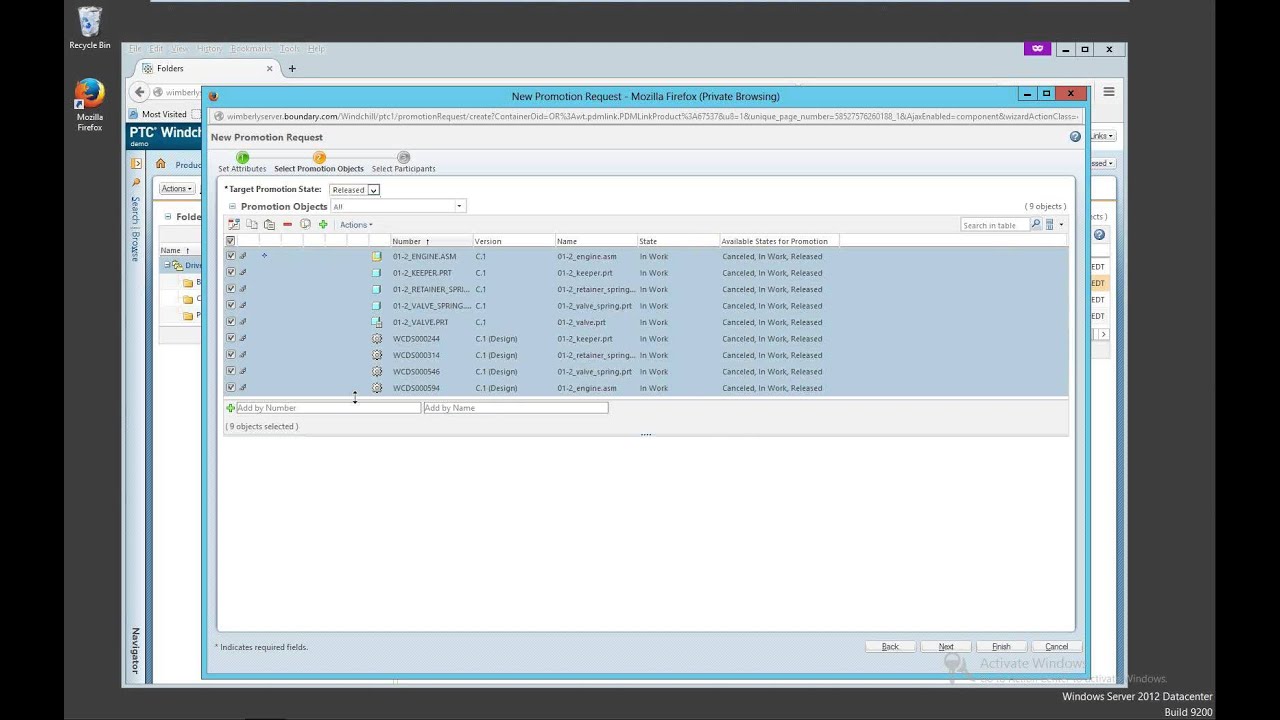Screen dimensions: 1280x720
Task: Toggle the select-all checkbox in table header
Action: coord(231,241)
